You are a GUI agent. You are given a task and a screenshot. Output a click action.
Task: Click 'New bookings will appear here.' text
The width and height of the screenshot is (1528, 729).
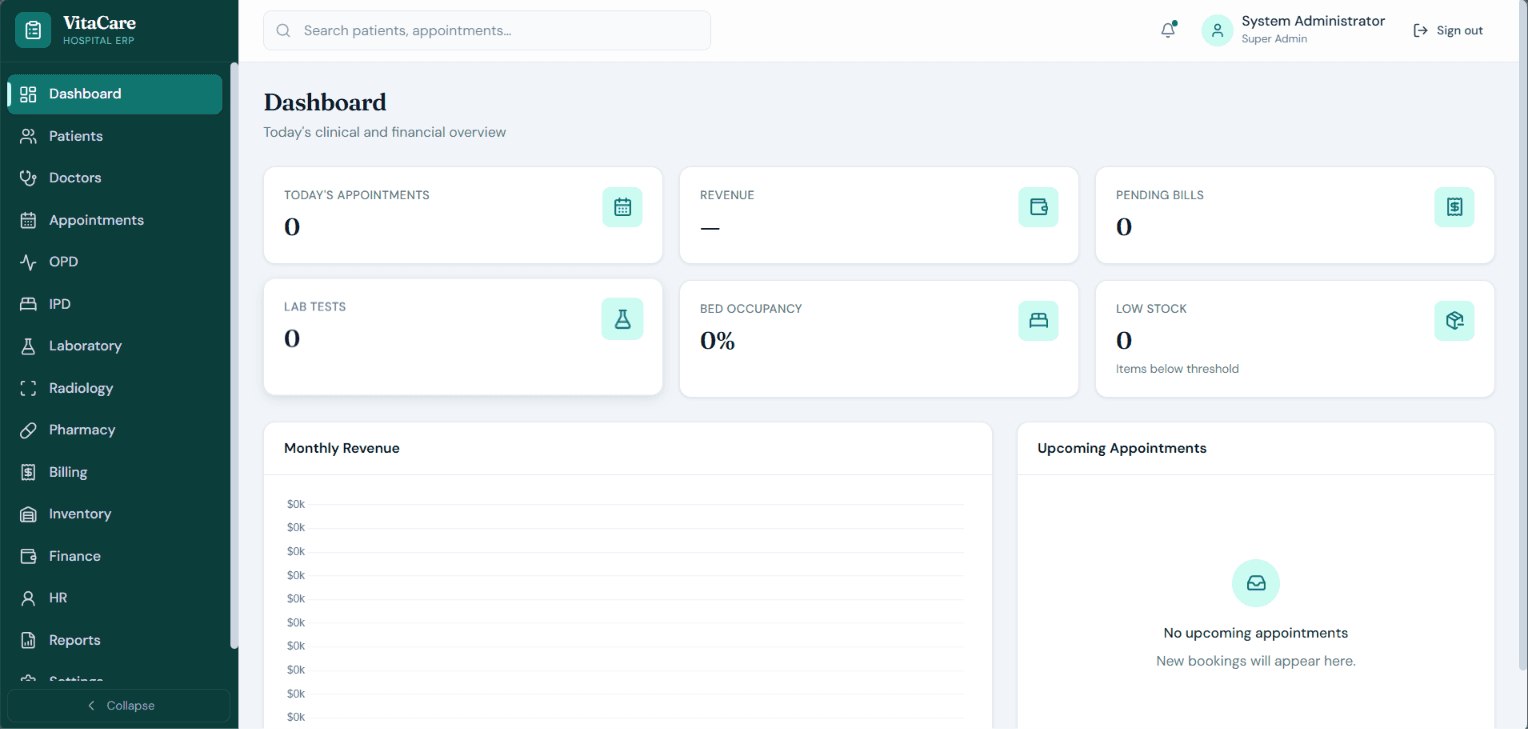1256,661
